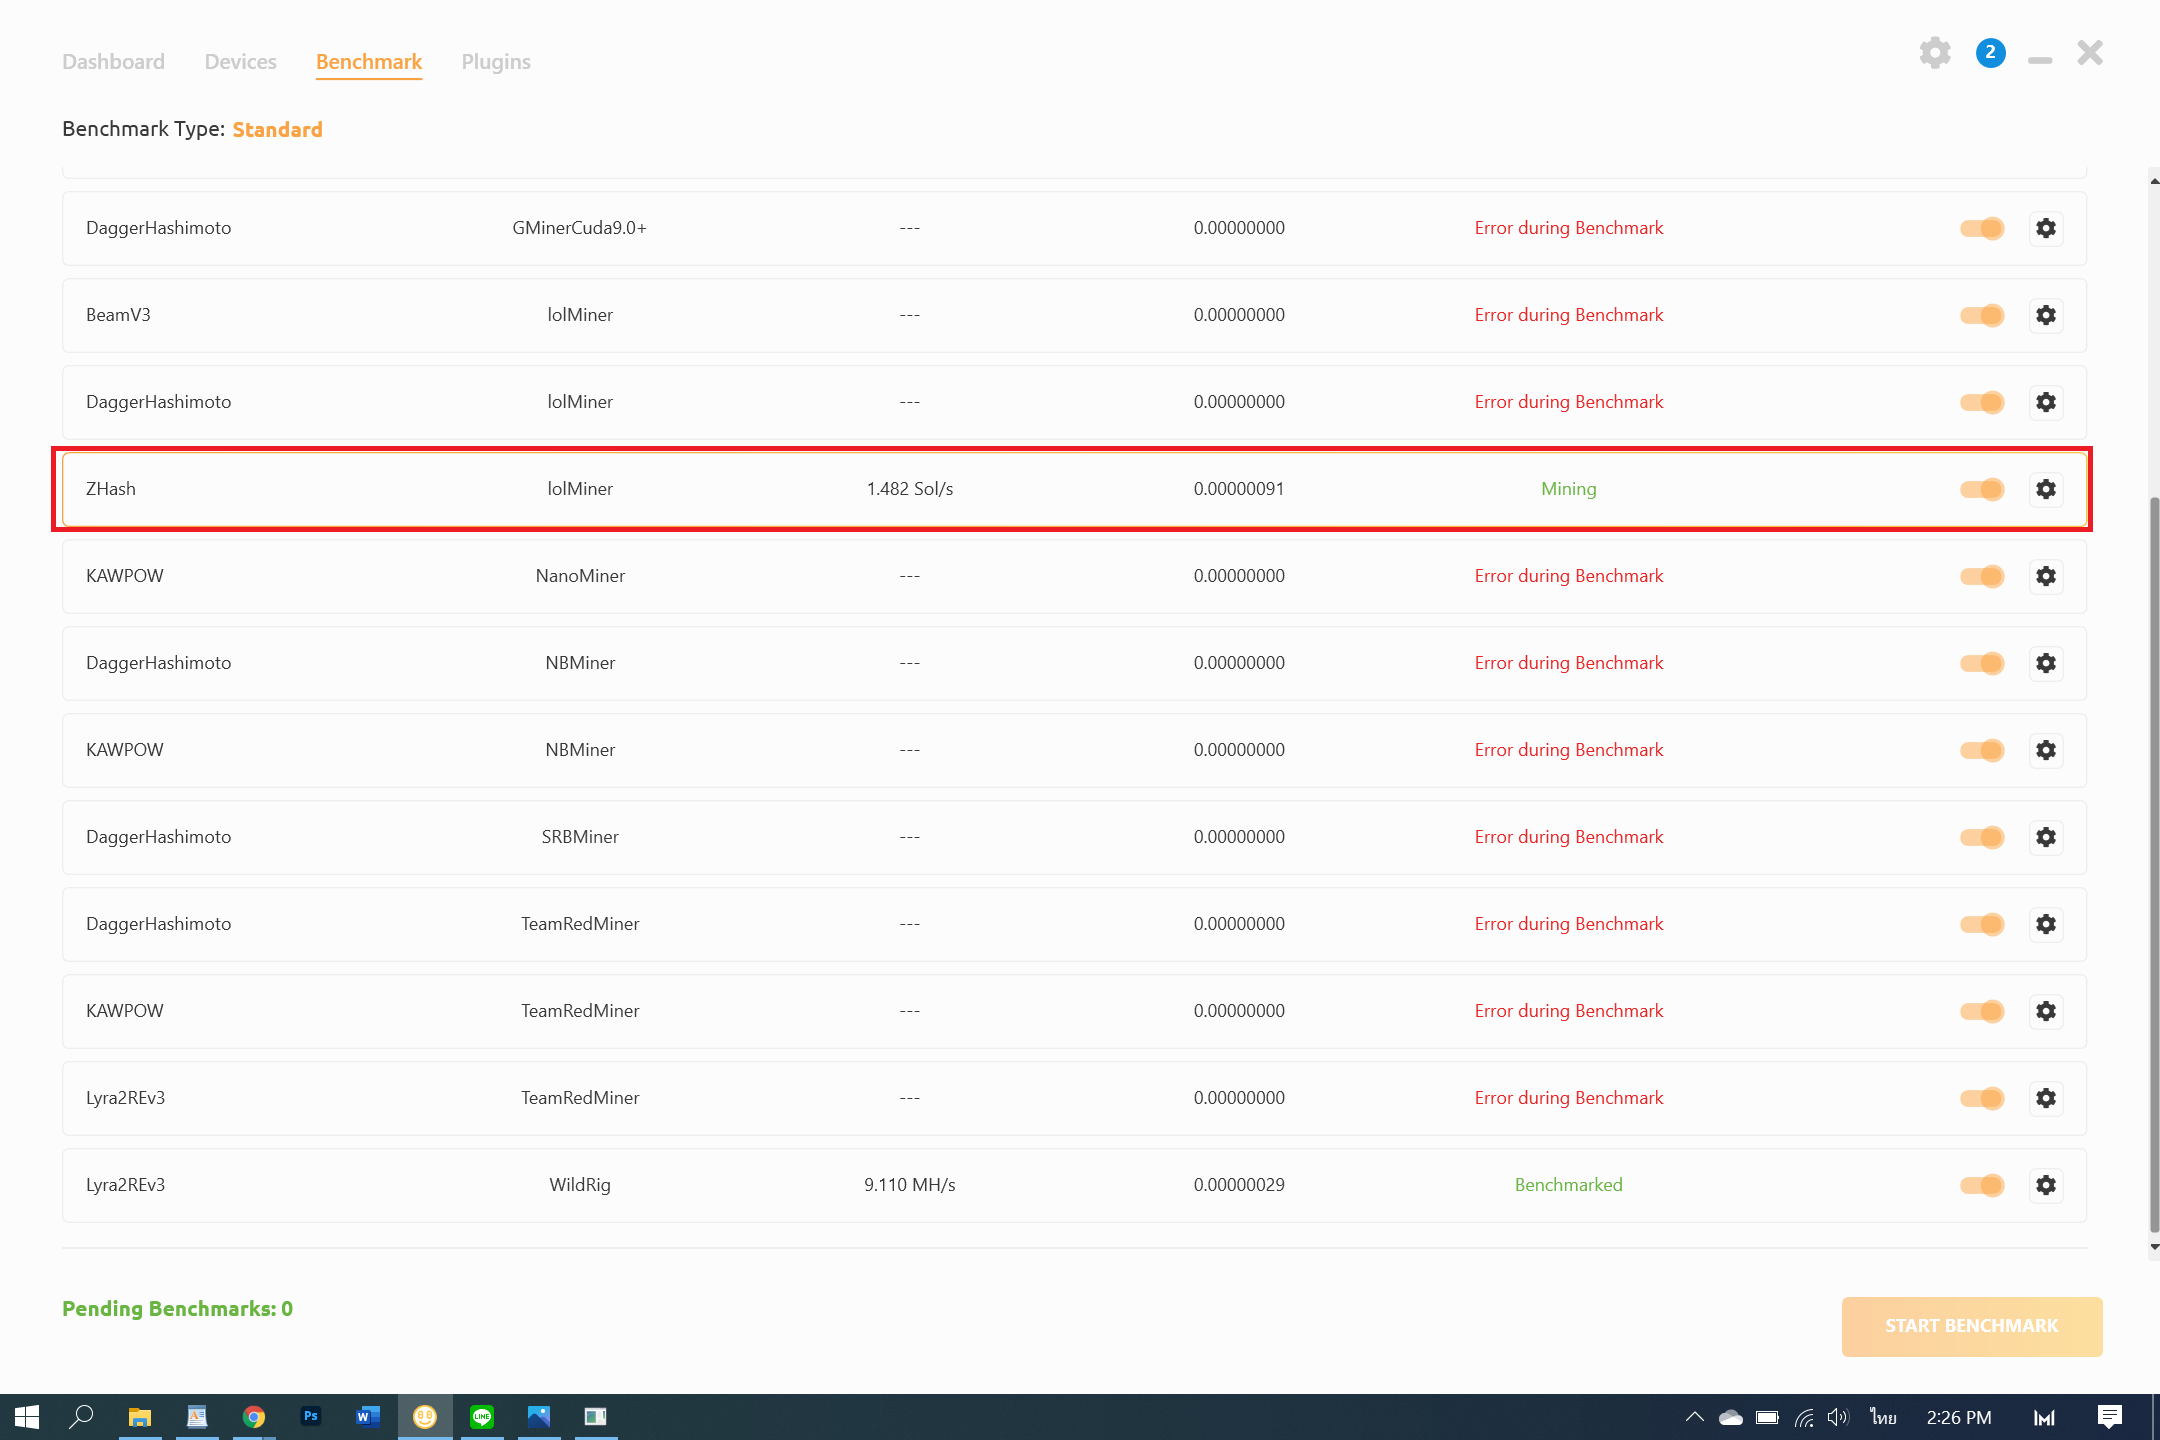The width and height of the screenshot is (2160, 1440).
Task: Open settings gear for DaggerHashimoto NBMiner
Action: click(x=2046, y=663)
